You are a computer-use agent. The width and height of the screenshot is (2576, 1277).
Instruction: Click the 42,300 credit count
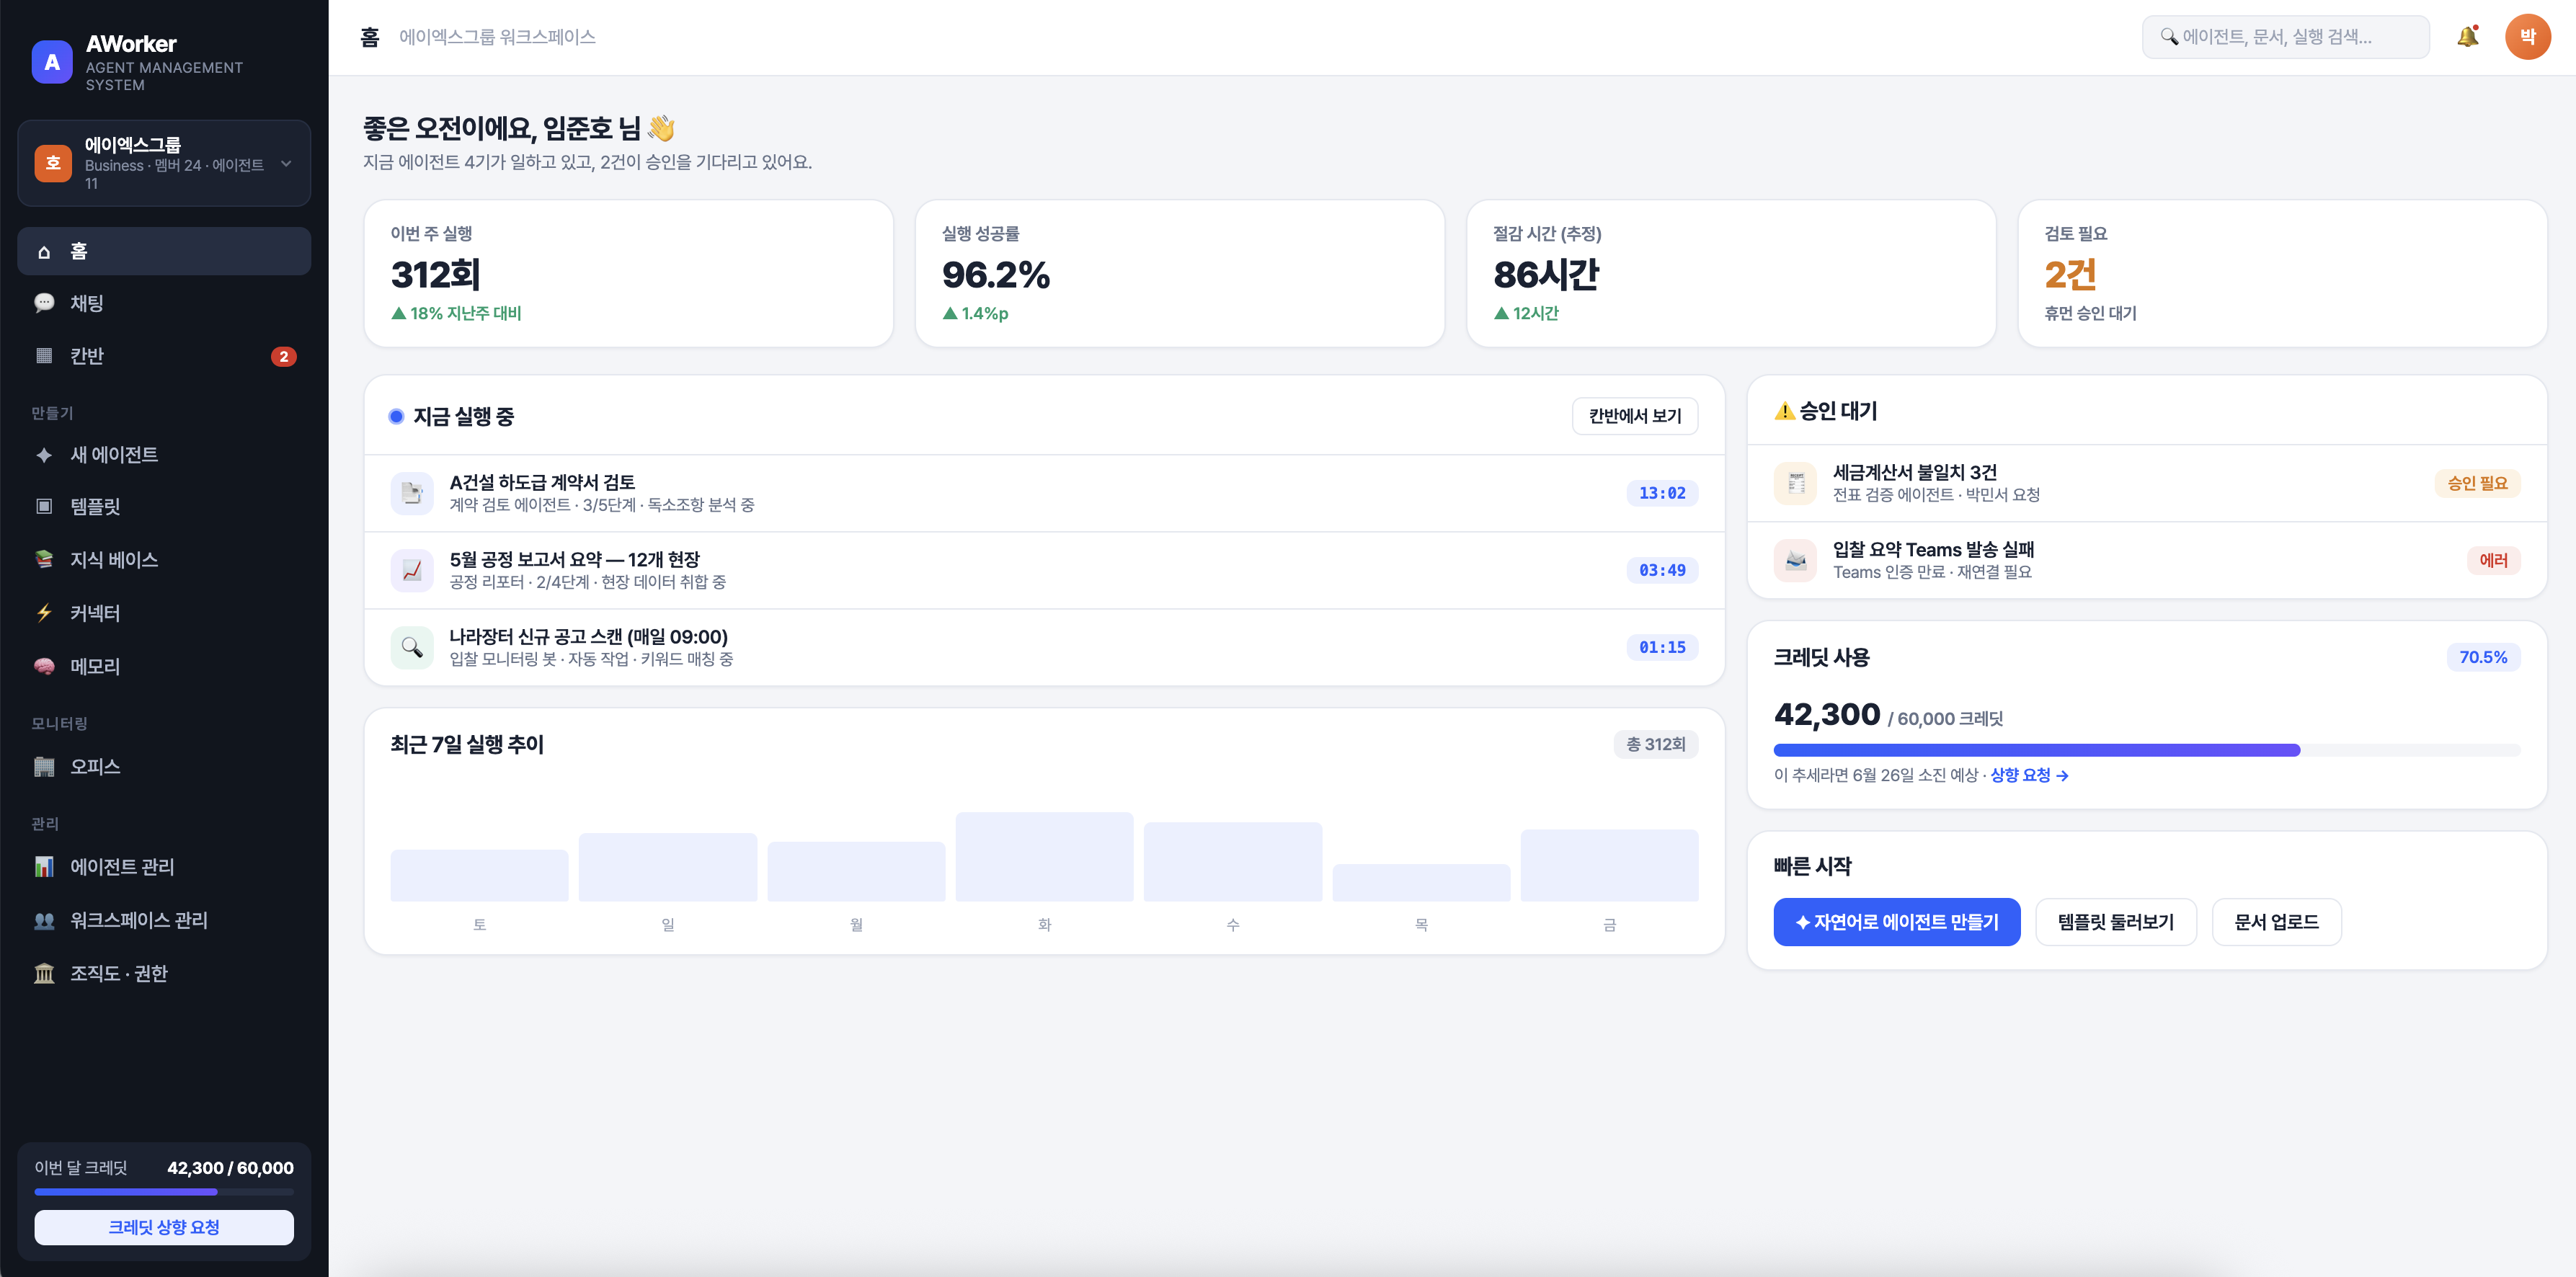point(1826,714)
